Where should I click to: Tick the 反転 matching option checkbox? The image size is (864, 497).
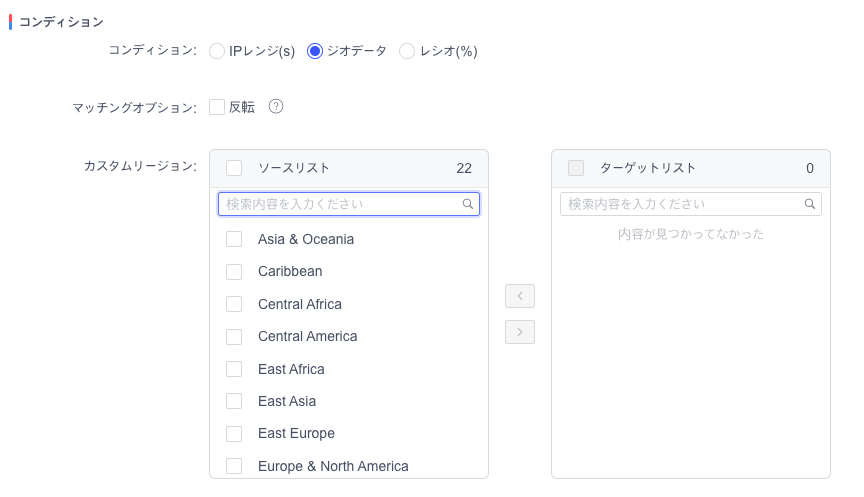[x=217, y=107]
